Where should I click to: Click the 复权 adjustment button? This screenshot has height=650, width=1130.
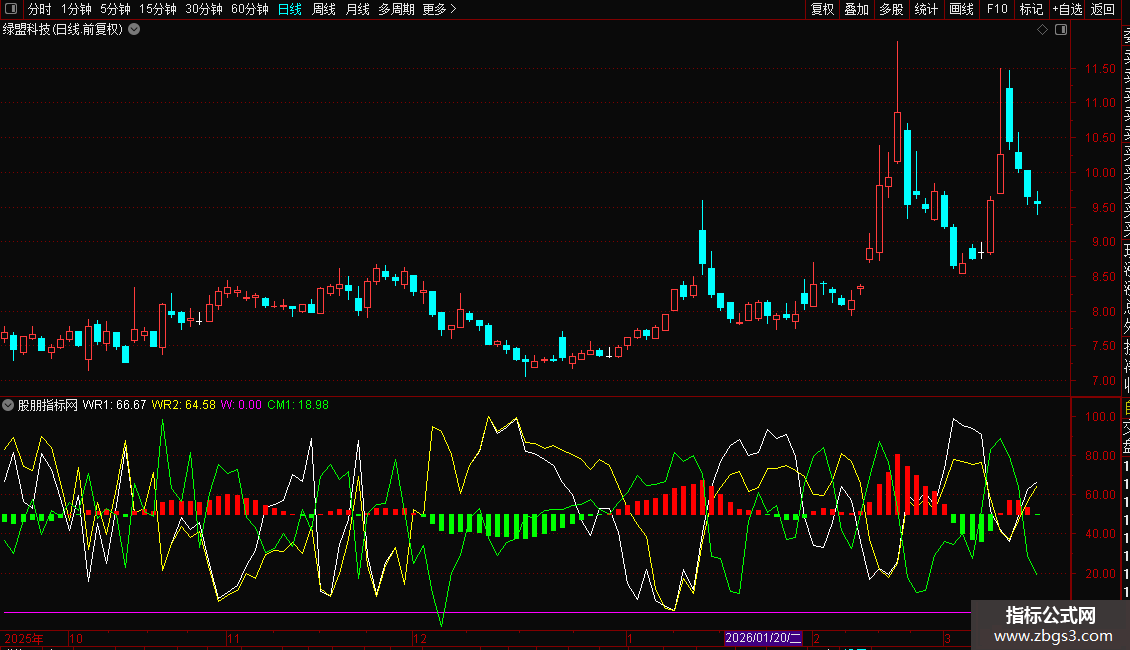coord(822,9)
